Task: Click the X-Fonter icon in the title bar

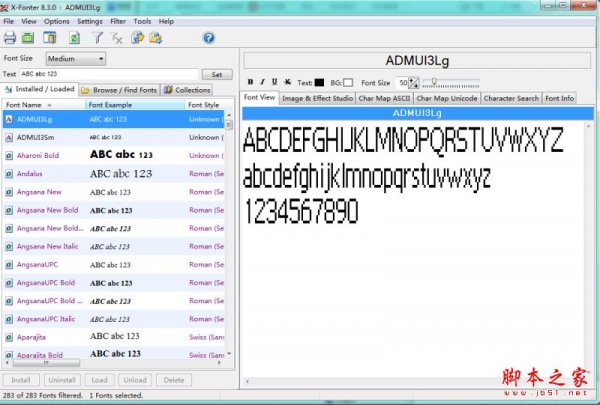Action: pyautogui.click(x=4, y=8)
